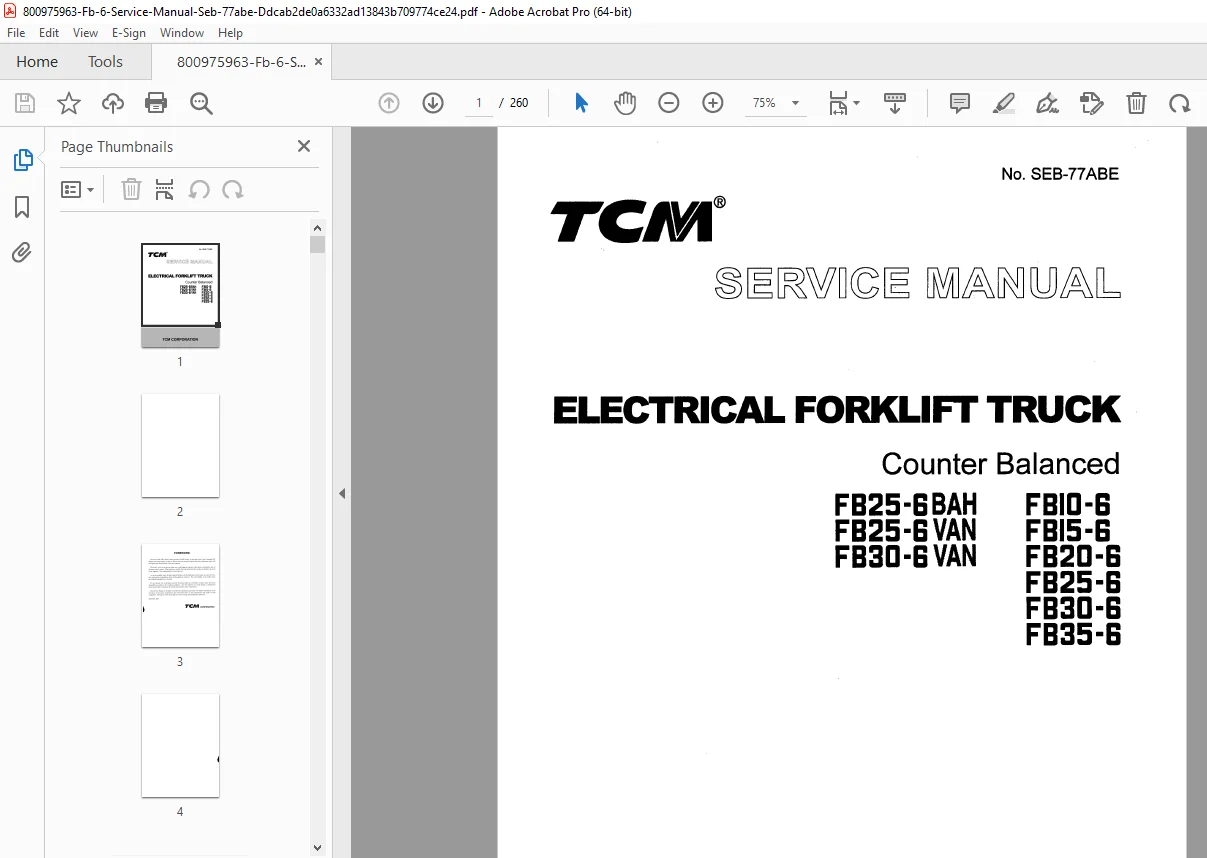Click the 'FB25-6 BAH' model text
1207x858 pixels.
(906, 504)
